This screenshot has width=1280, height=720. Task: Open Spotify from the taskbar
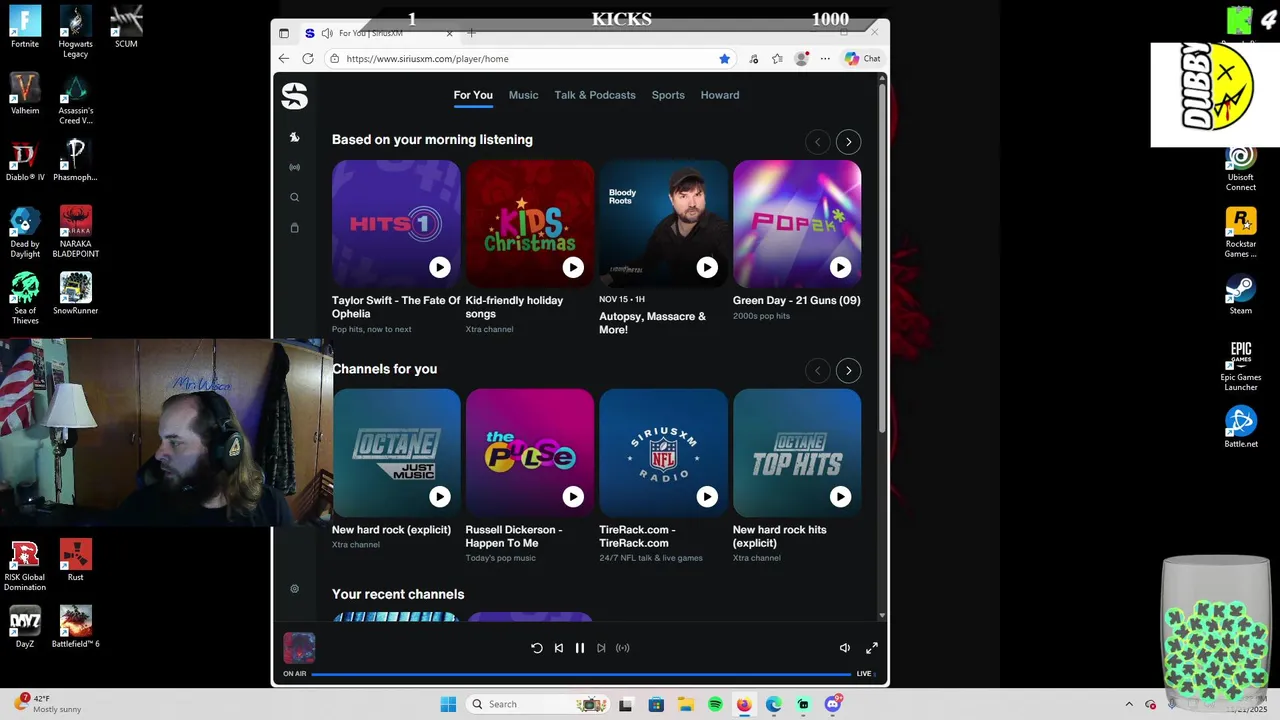(x=715, y=704)
